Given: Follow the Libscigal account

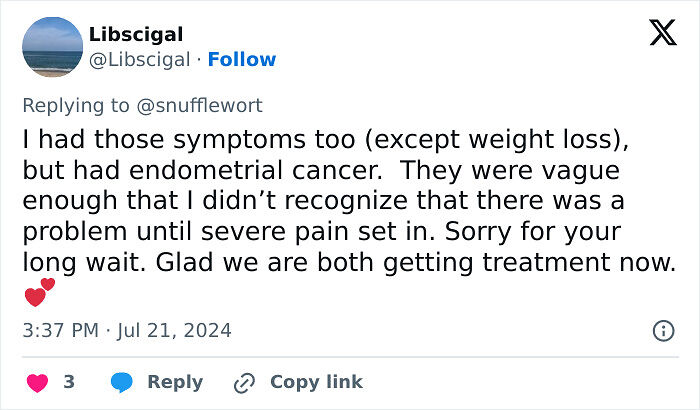Looking at the screenshot, I should coord(243,59).
